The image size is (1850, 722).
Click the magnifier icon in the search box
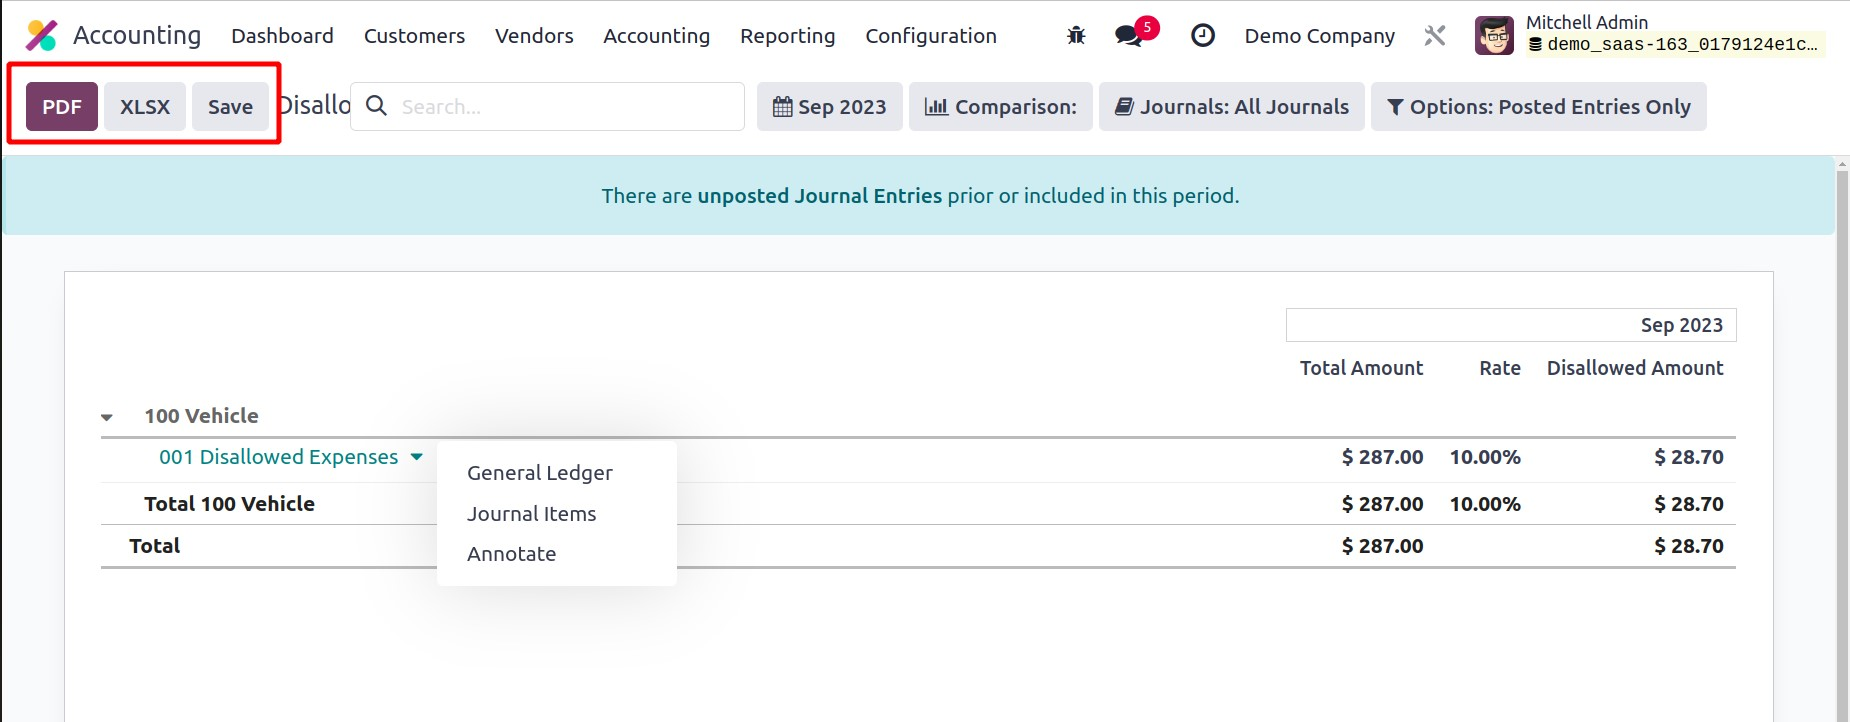tap(376, 106)
